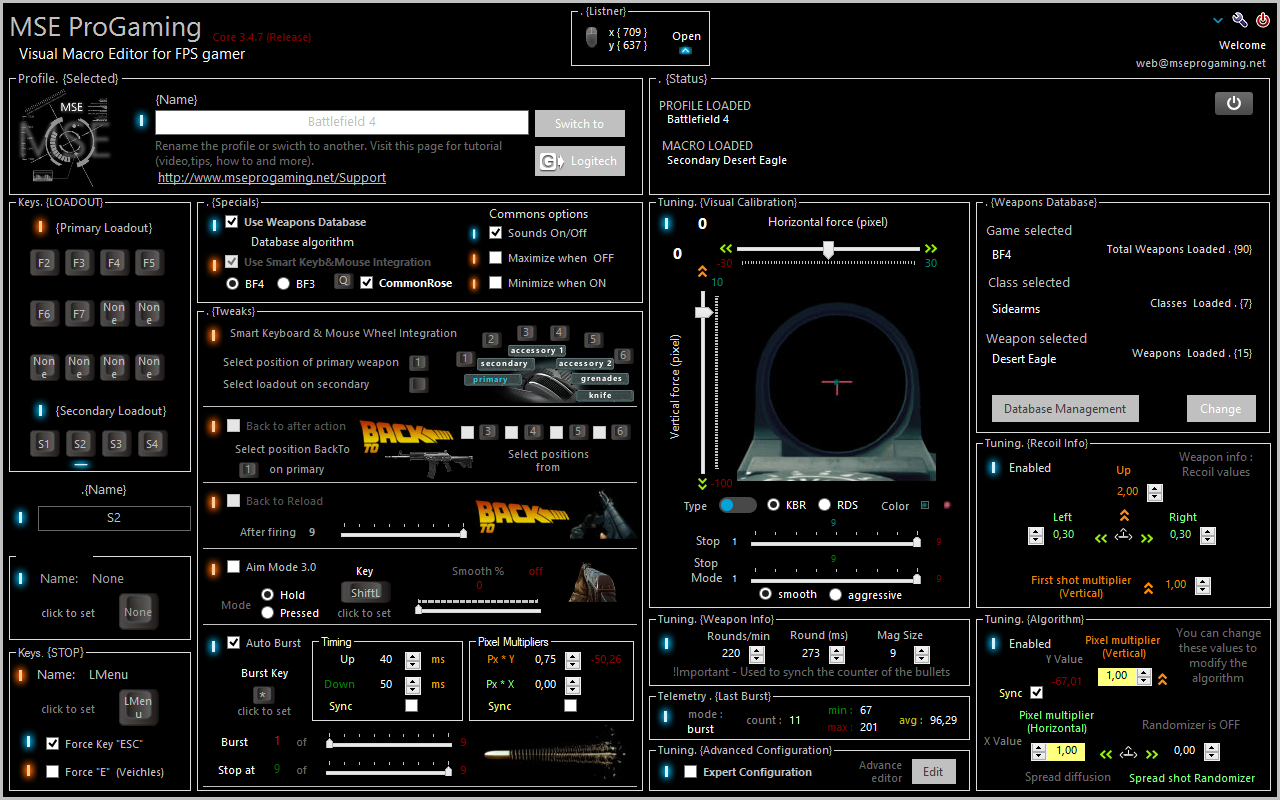Enable Aim Mode 3.0 checkbox

point(233,567)
